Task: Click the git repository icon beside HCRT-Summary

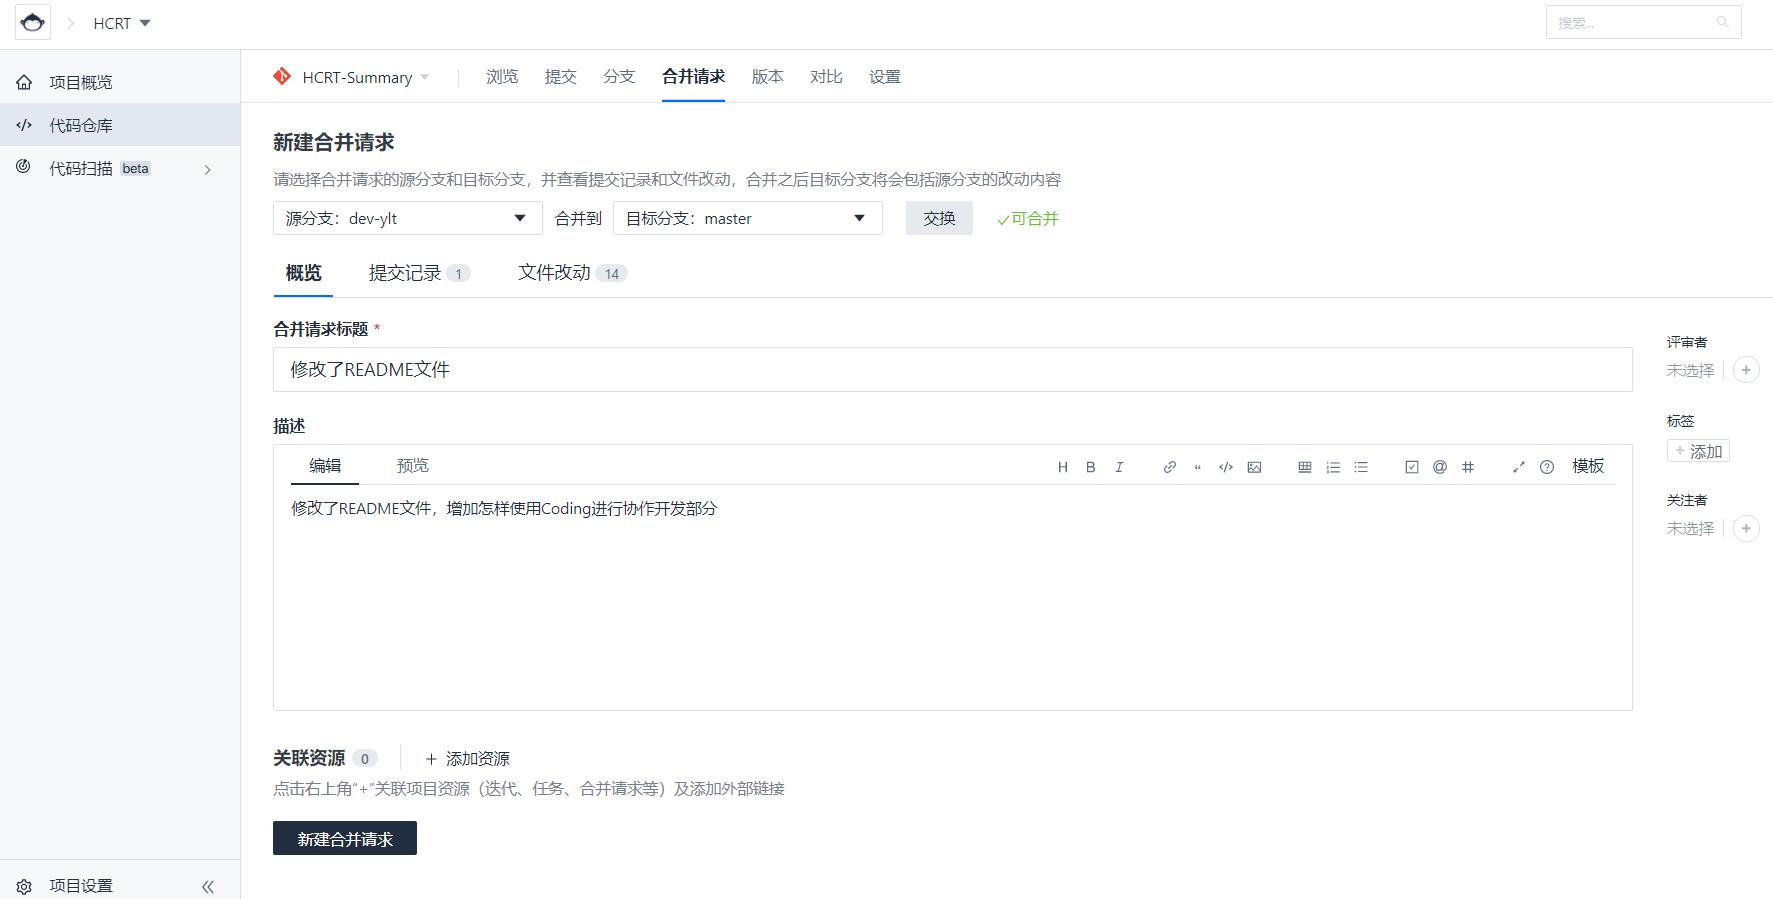Action: click(x=282, y=77)
